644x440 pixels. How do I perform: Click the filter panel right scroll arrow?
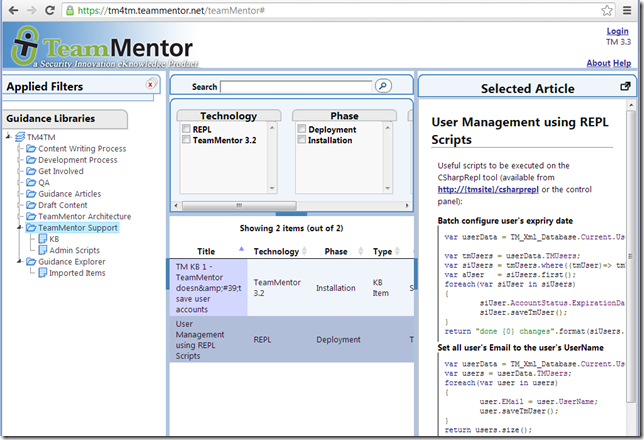click(x=407, y=205)
